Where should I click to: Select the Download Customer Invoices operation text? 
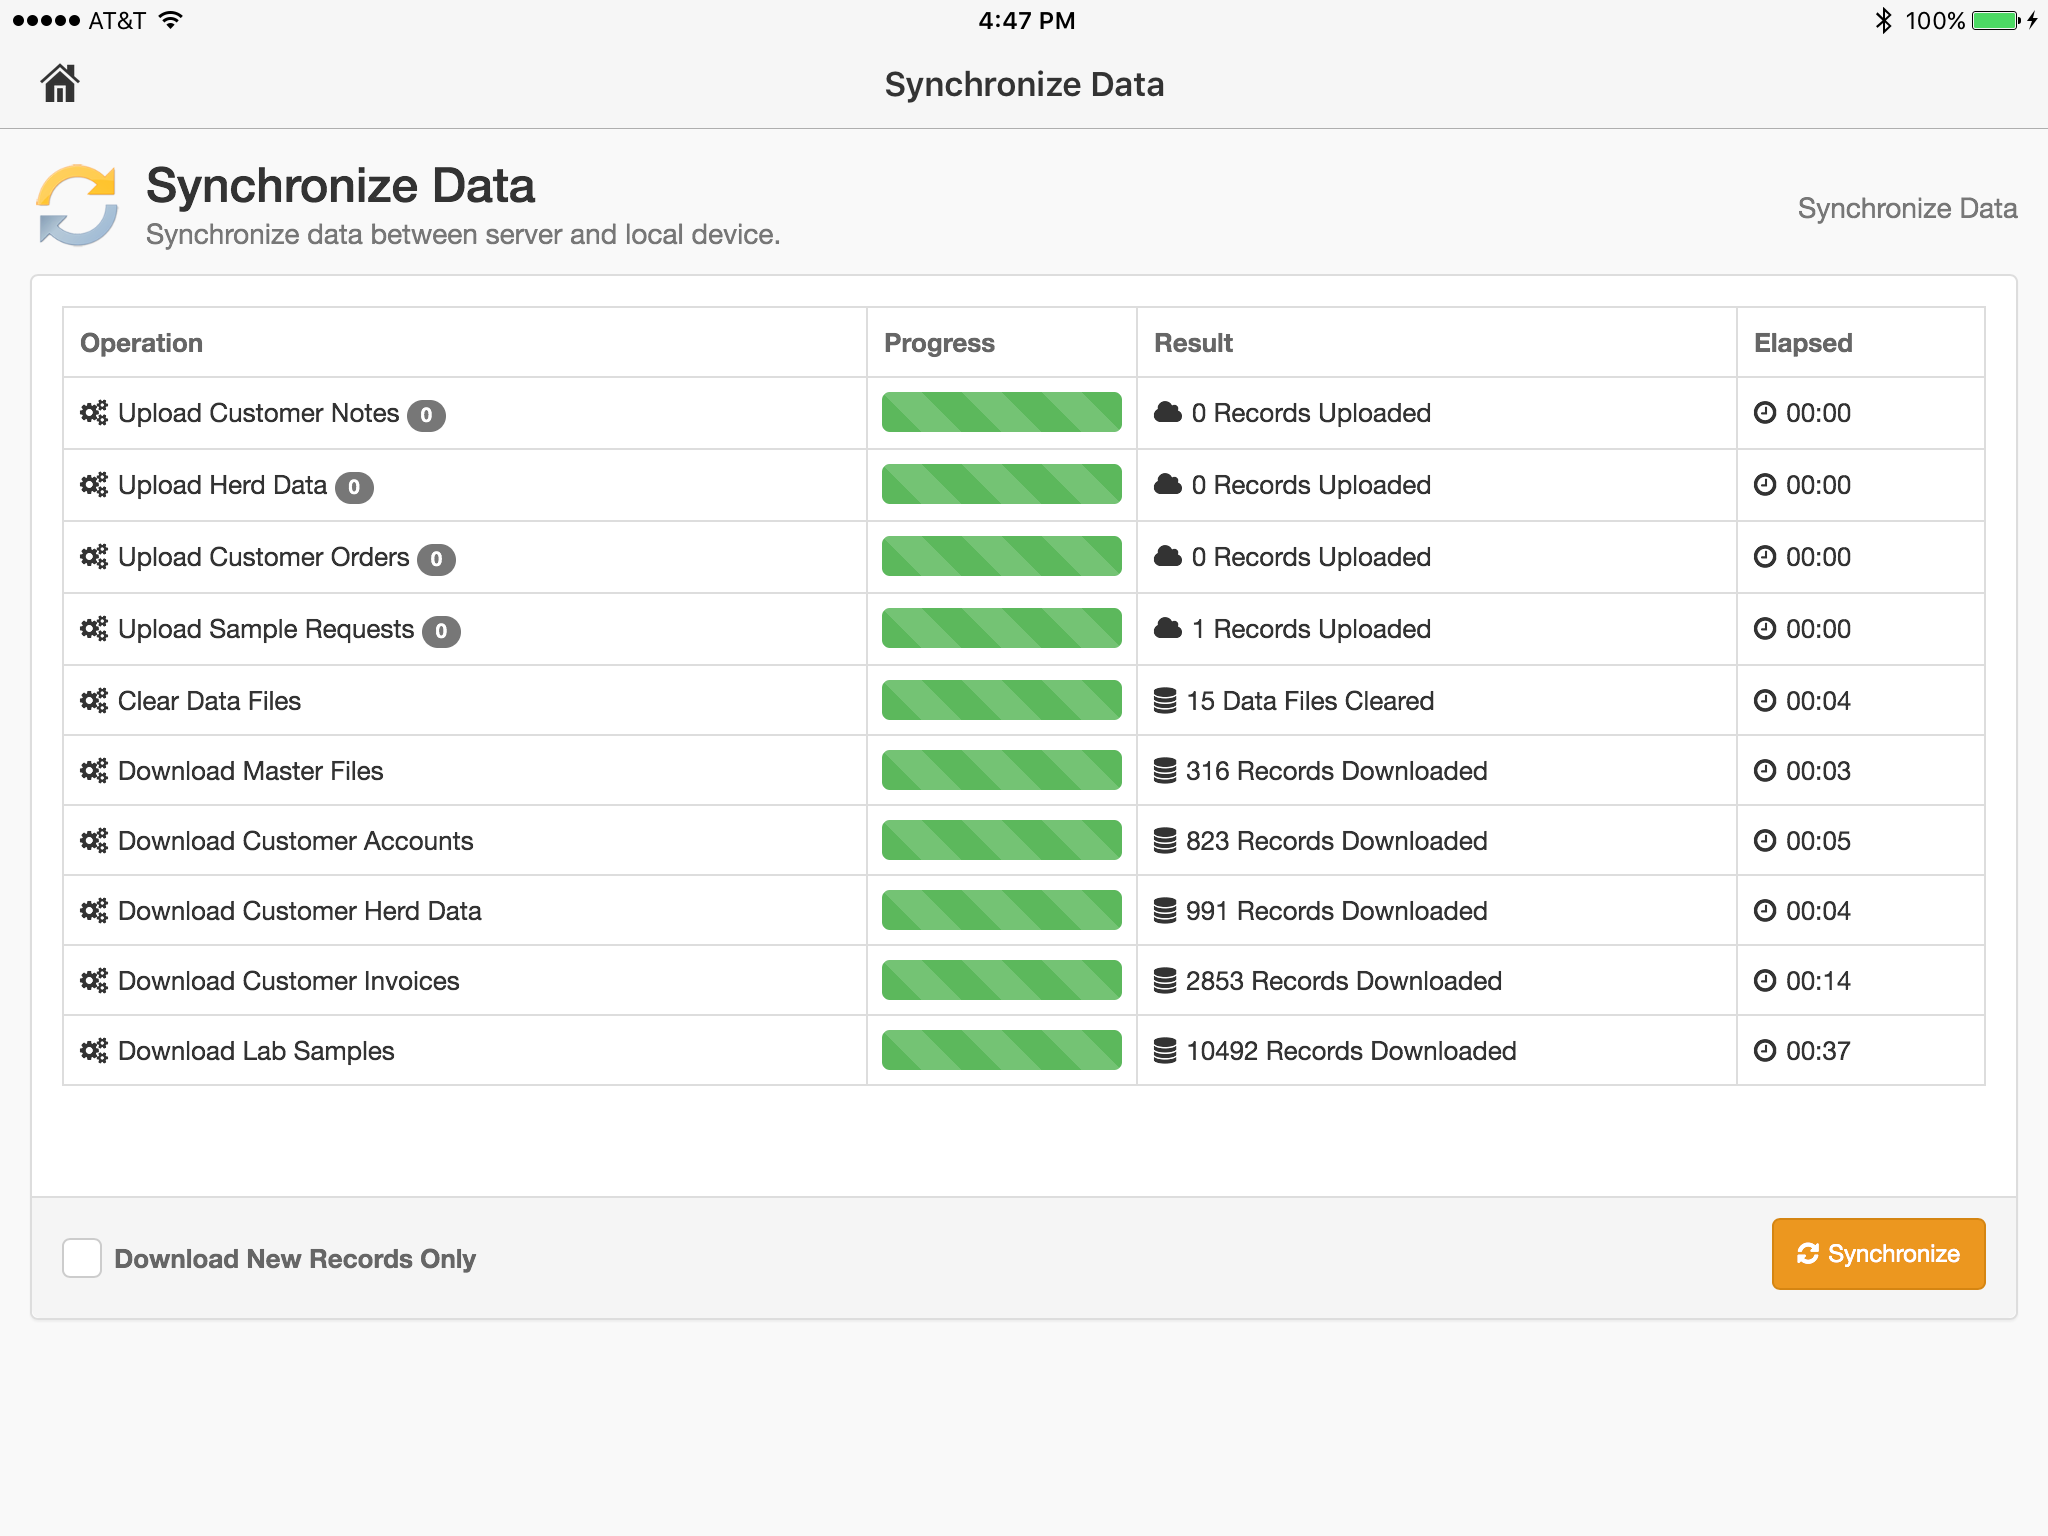click(288, 981)
